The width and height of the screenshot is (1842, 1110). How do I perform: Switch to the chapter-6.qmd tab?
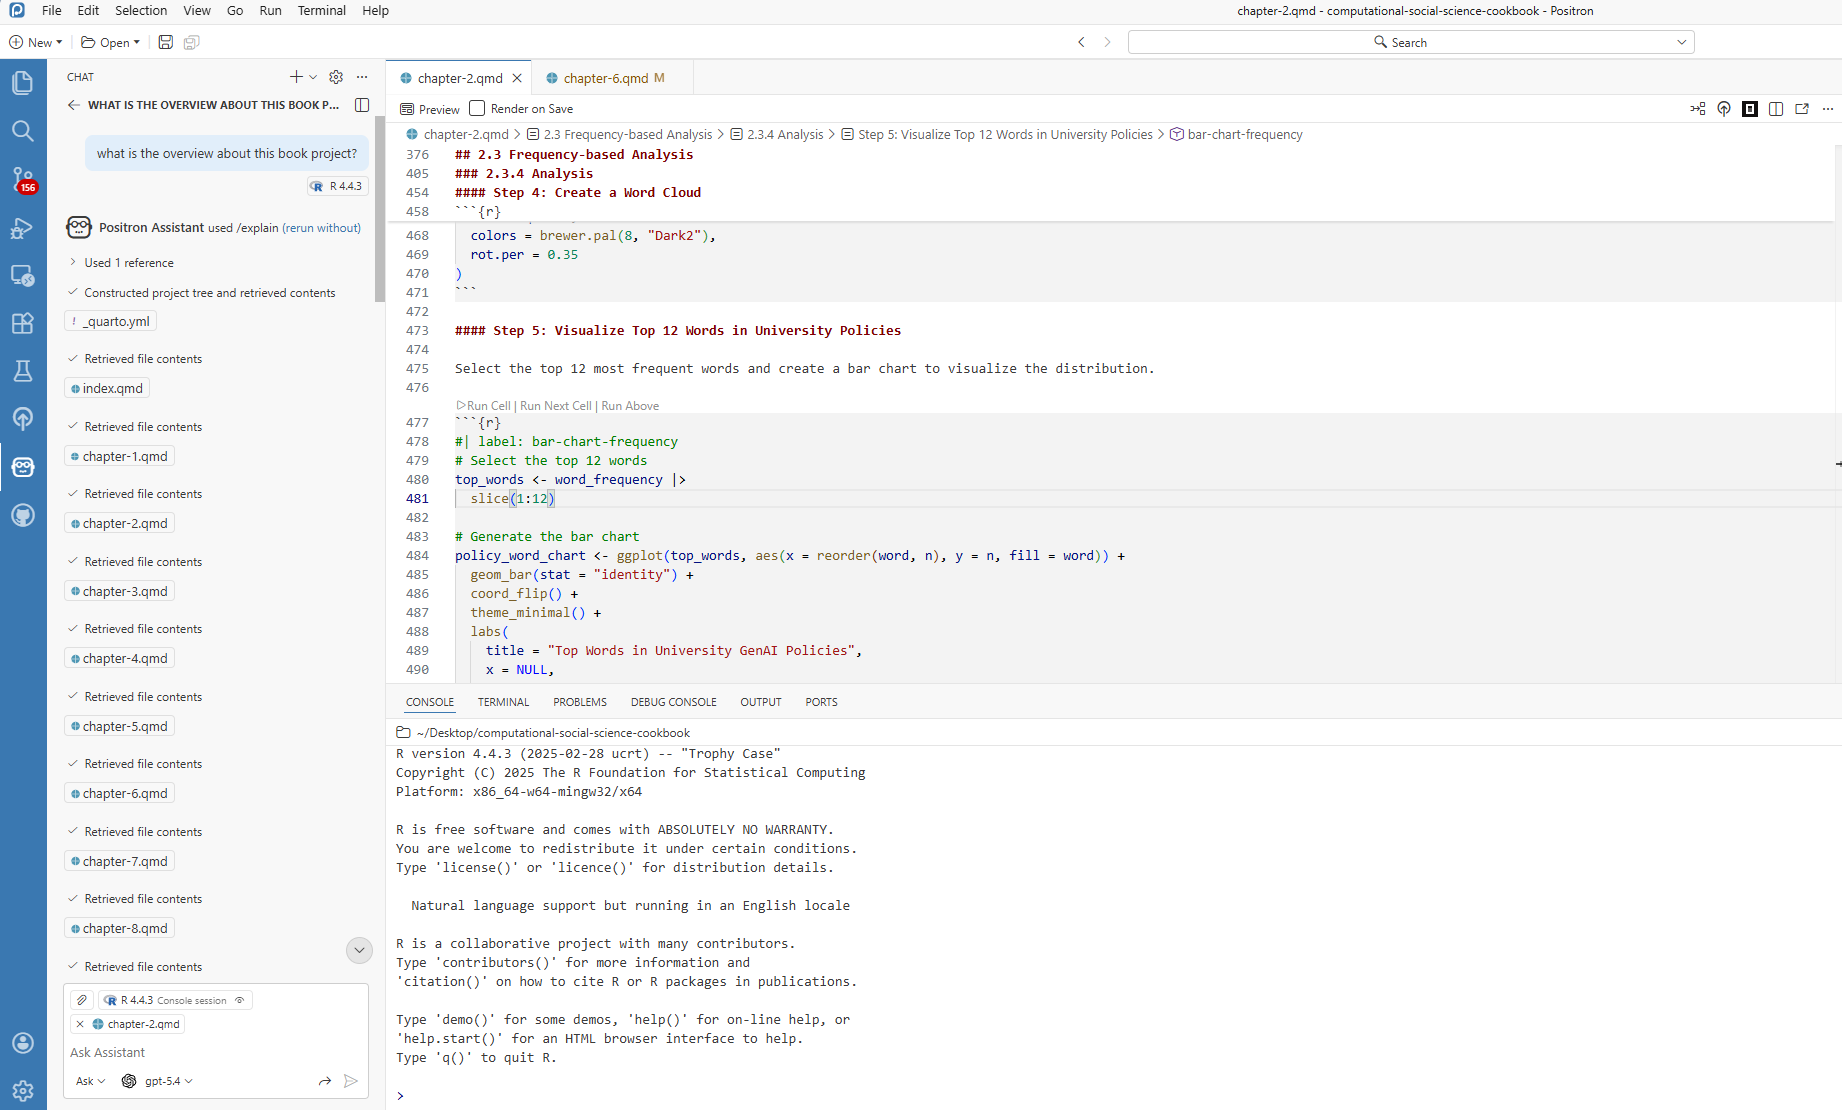click(x=605, y=78)
